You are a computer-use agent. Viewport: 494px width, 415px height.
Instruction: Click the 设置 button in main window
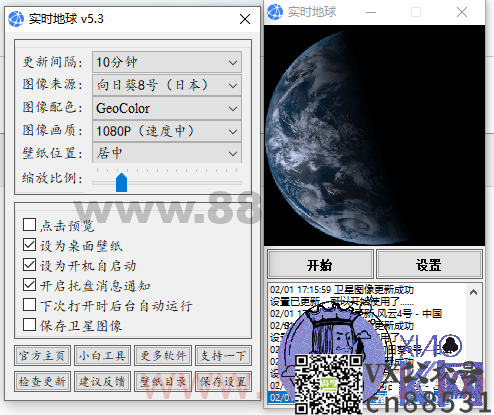click(429, 264)
